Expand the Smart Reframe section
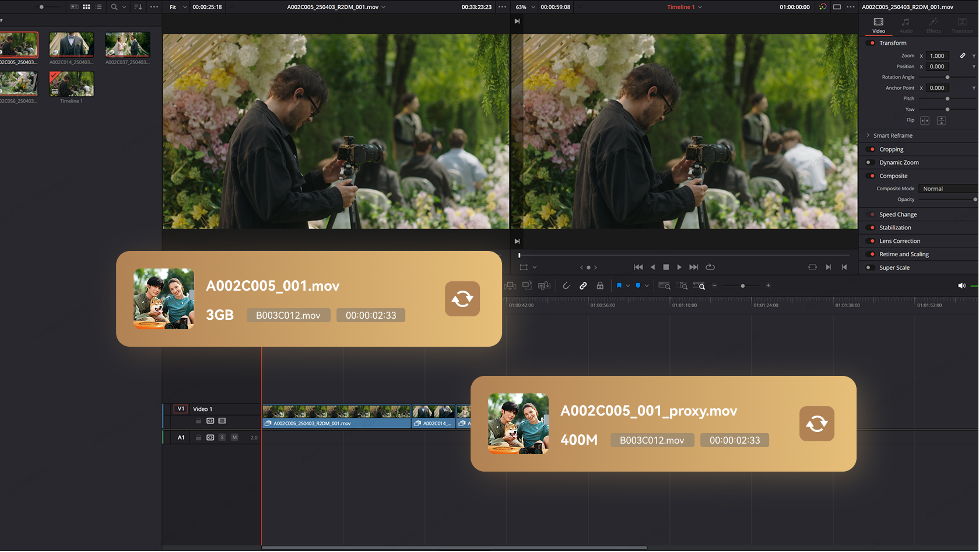Viewport: 980px width, 552px height. [867, 135]
